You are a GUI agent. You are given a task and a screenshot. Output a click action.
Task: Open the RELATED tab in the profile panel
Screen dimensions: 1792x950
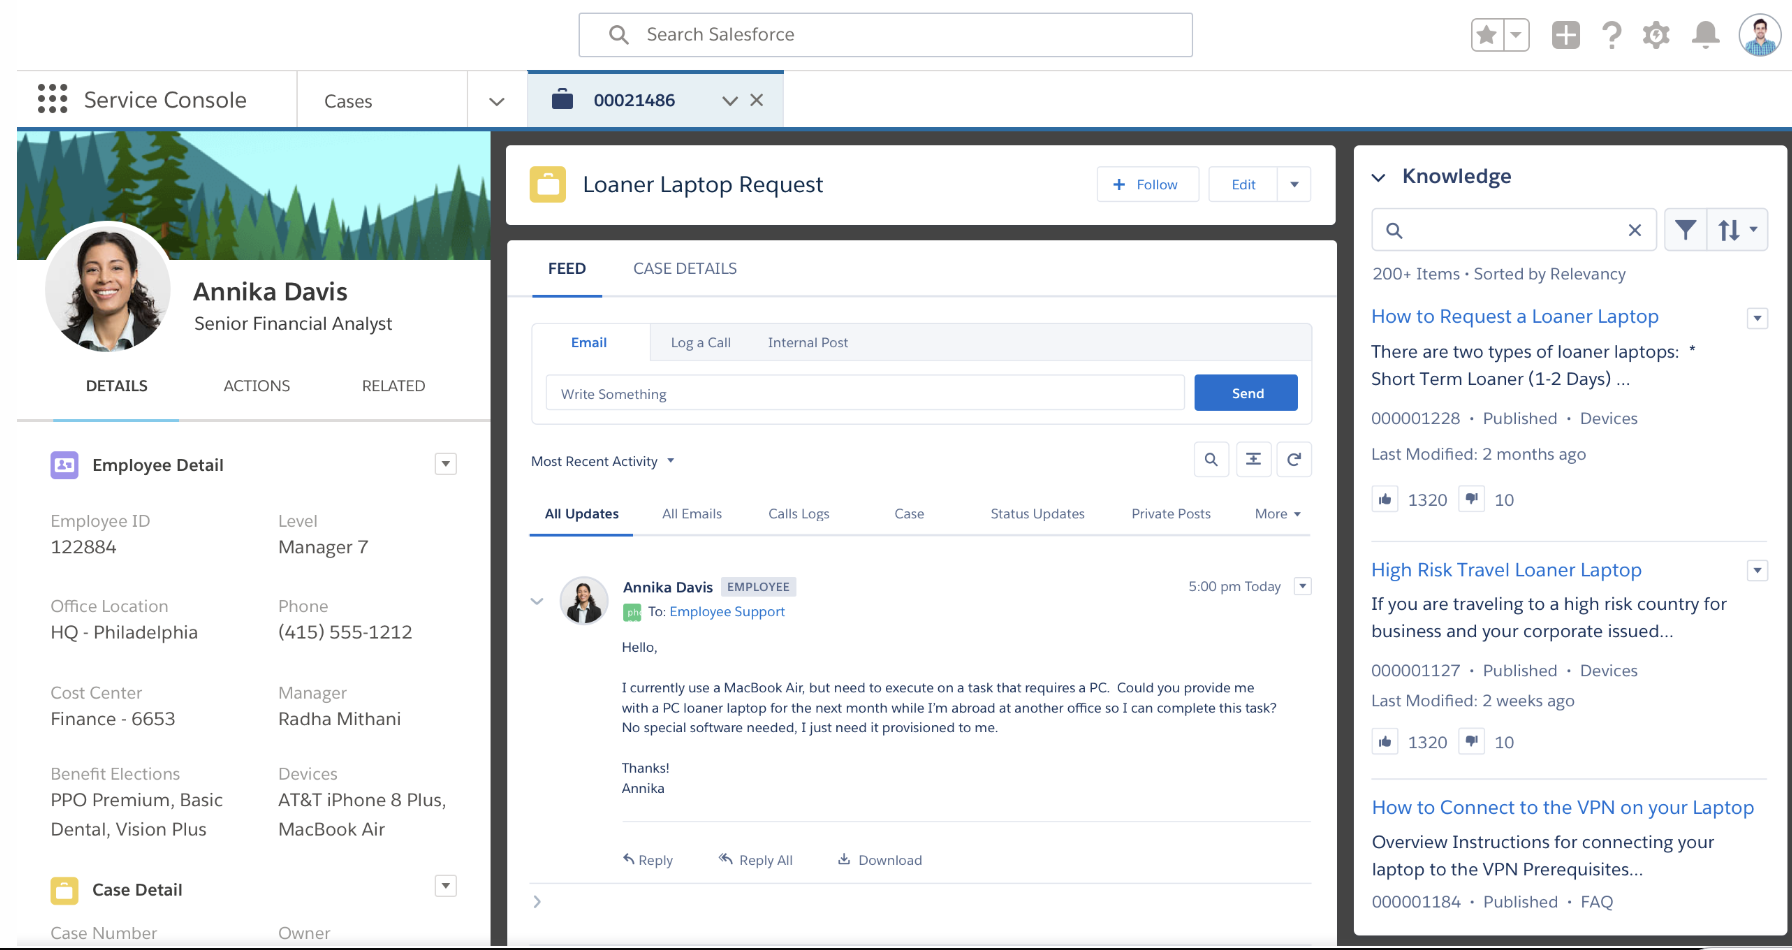[394, 386]
